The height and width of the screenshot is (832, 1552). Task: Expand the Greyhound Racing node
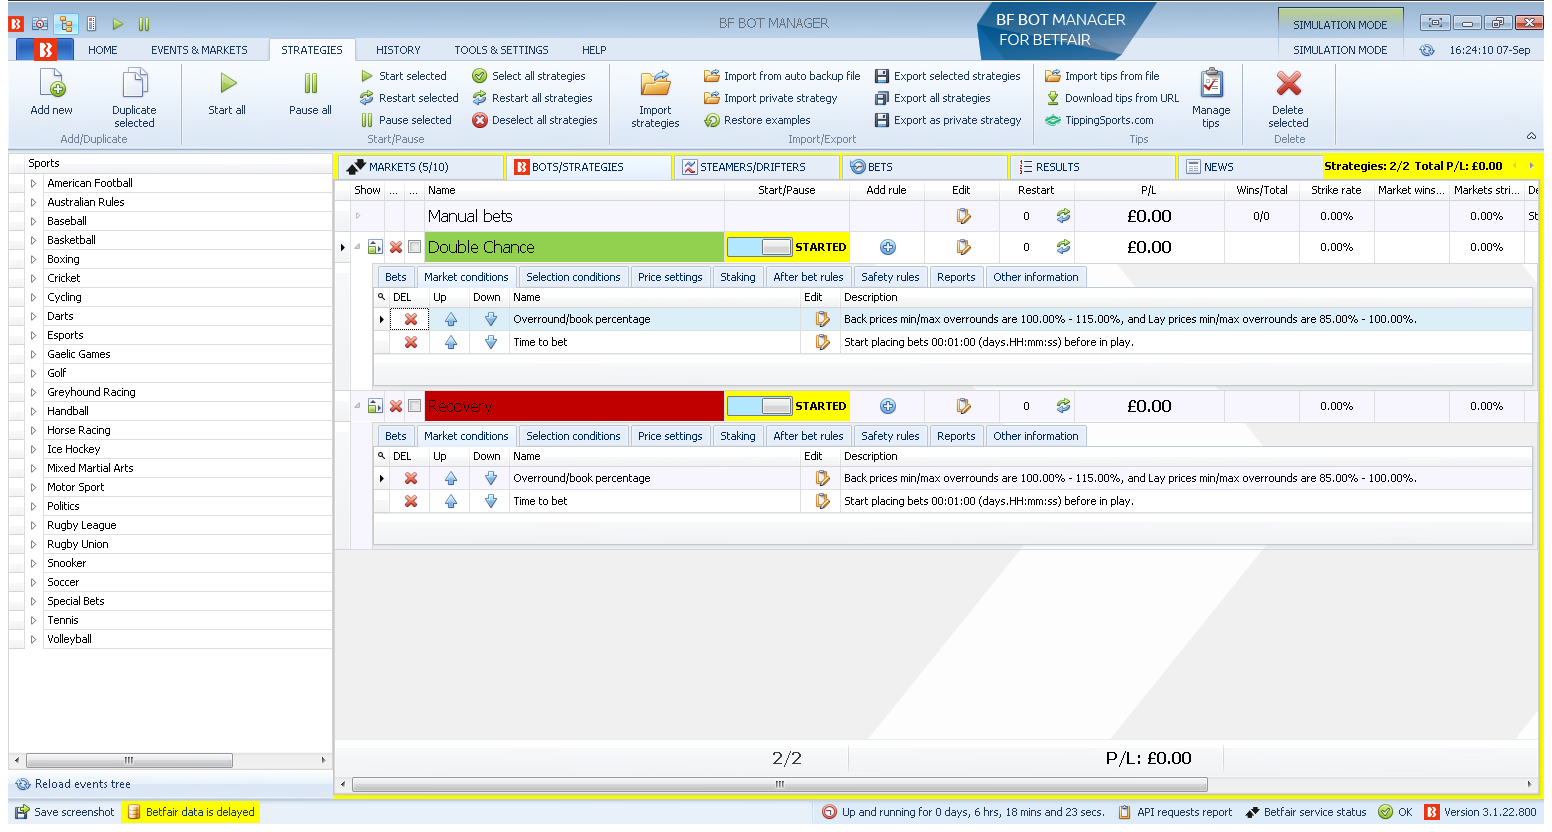click(33, 392)
